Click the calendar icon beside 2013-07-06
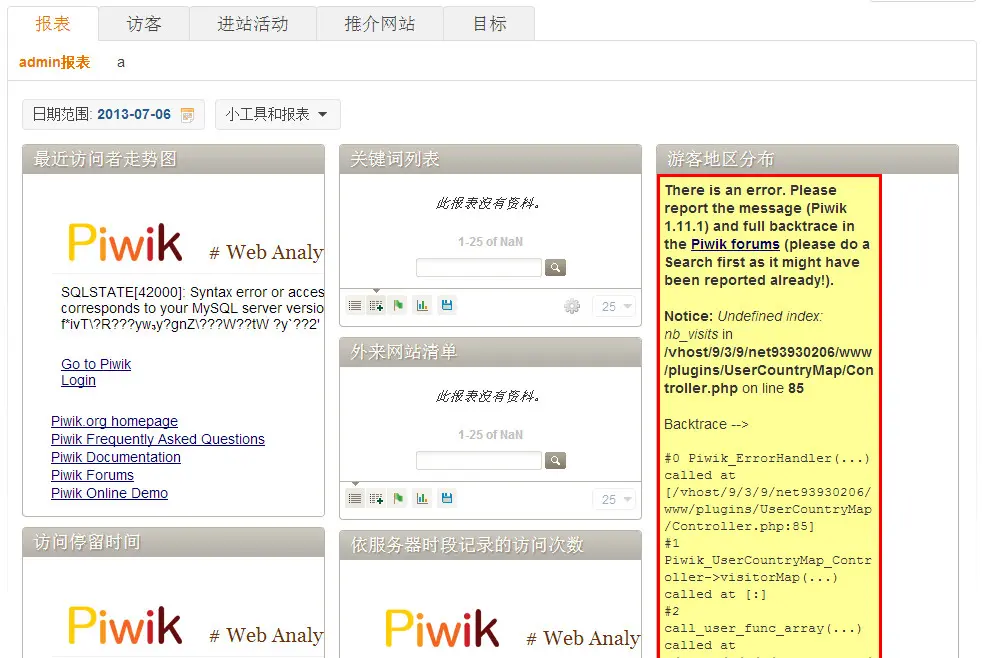This screenshot has height=658, width=982. tap(187, 115)
